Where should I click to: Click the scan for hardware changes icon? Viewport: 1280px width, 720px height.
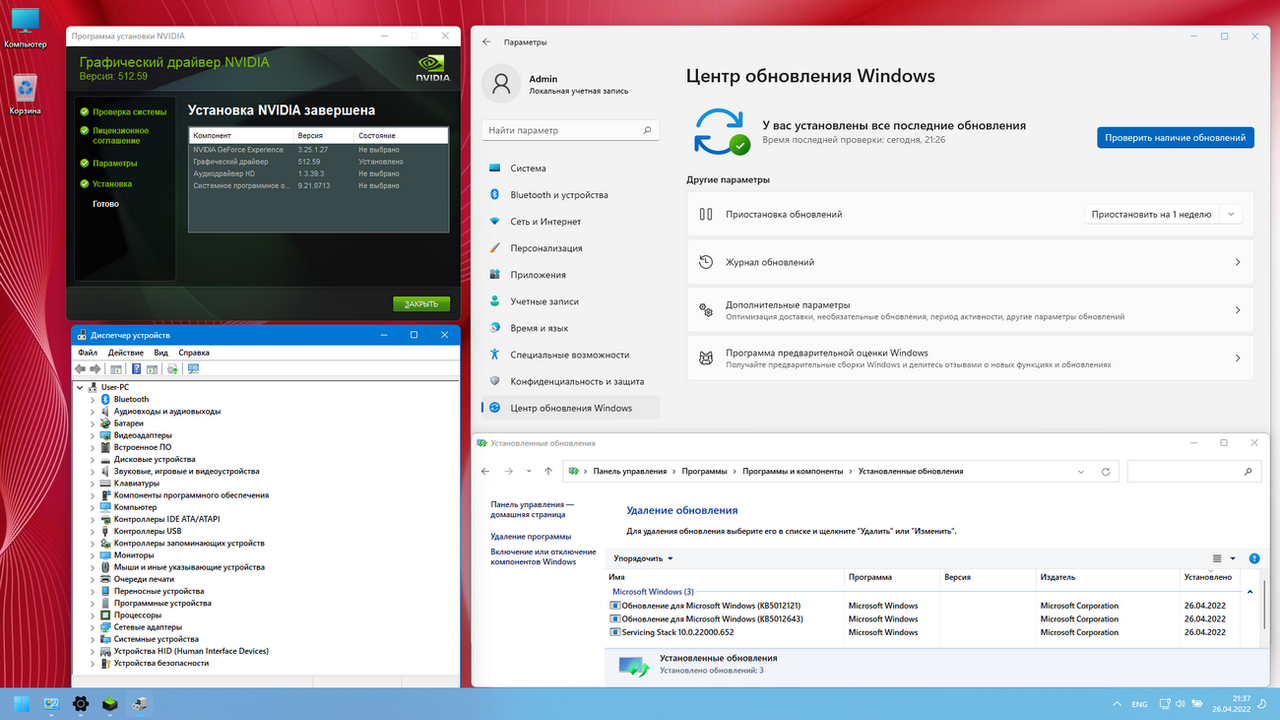[194, 369]
